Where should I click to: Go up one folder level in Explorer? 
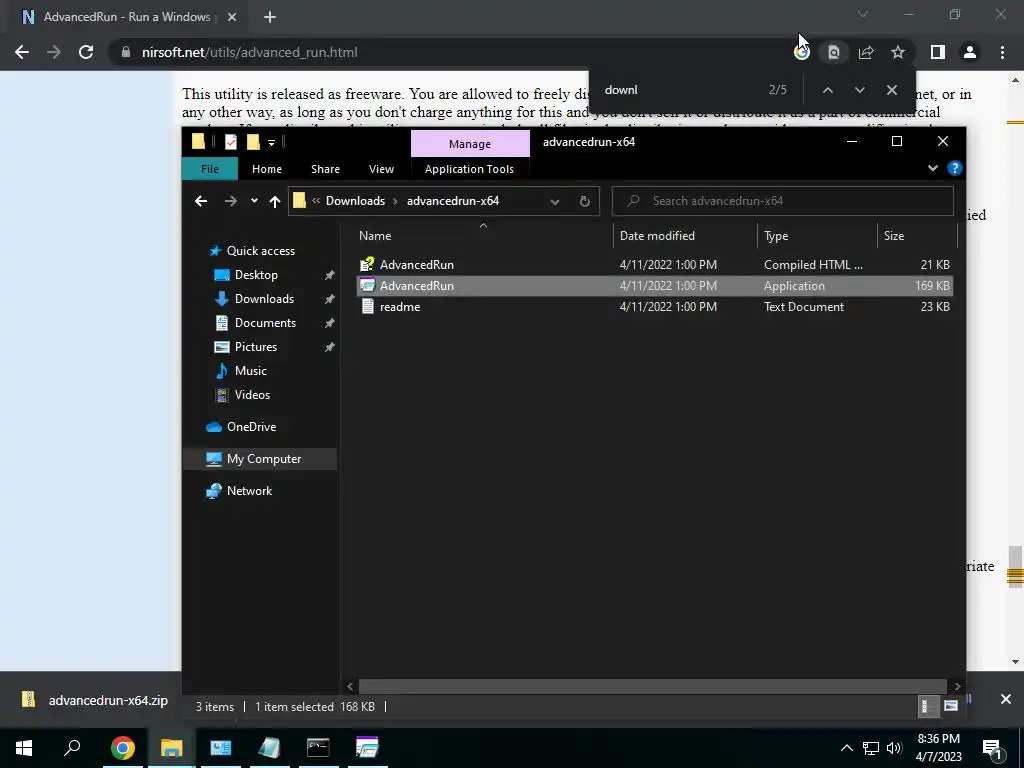(275, 201)
